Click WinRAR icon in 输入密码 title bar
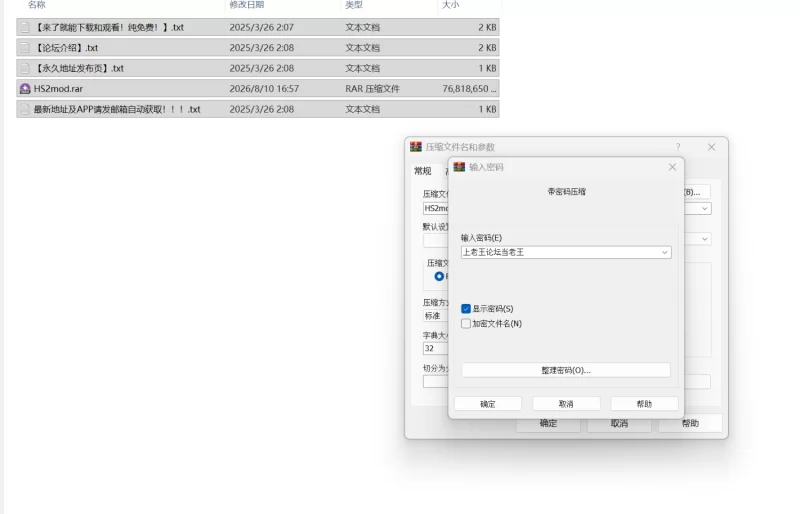Screen dimensions: 800x514 [x=459, y=167]
